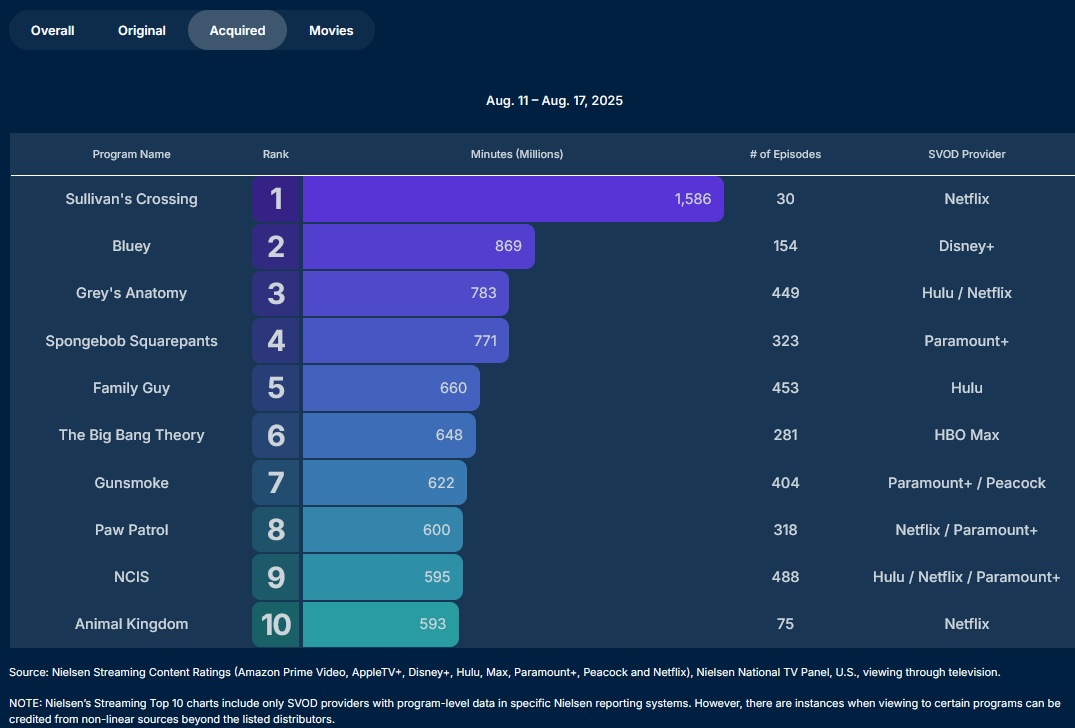Click the rank 2 badge
This screenshot has width=1075, height=728.
coord(276,246)
